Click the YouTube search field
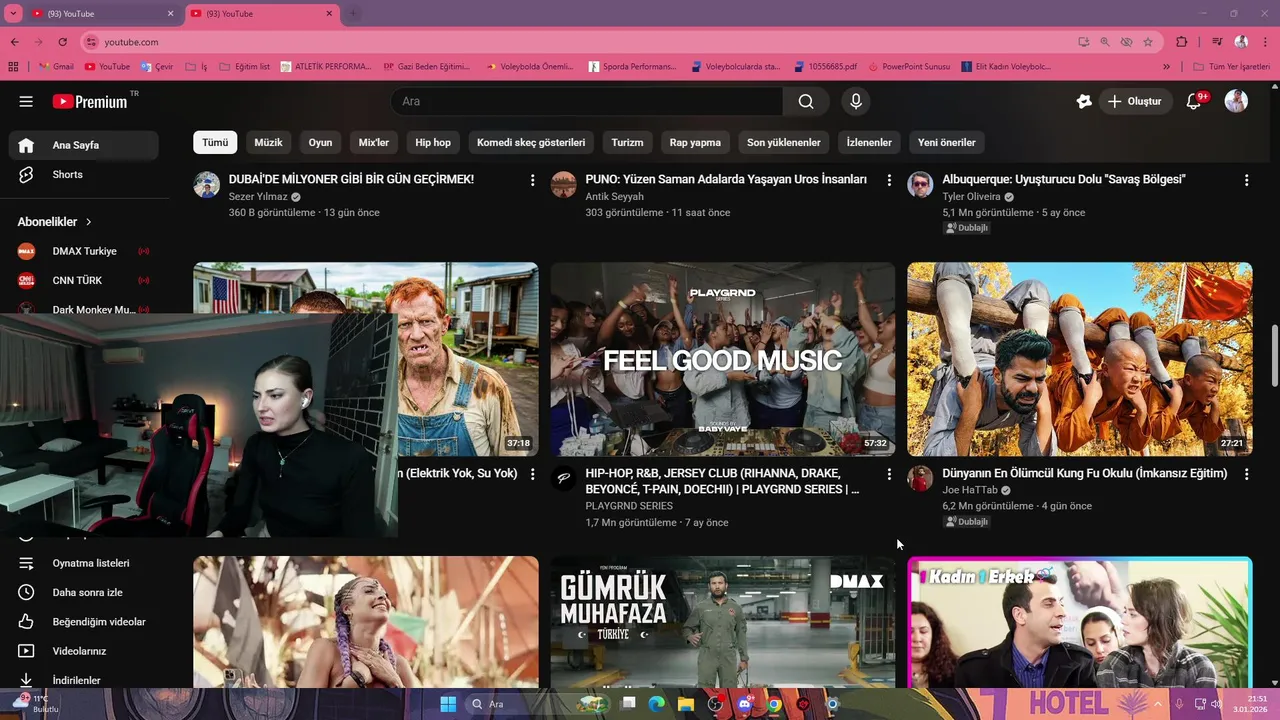The width and height of the screenshot is (1280, 720). pos(586,101)
